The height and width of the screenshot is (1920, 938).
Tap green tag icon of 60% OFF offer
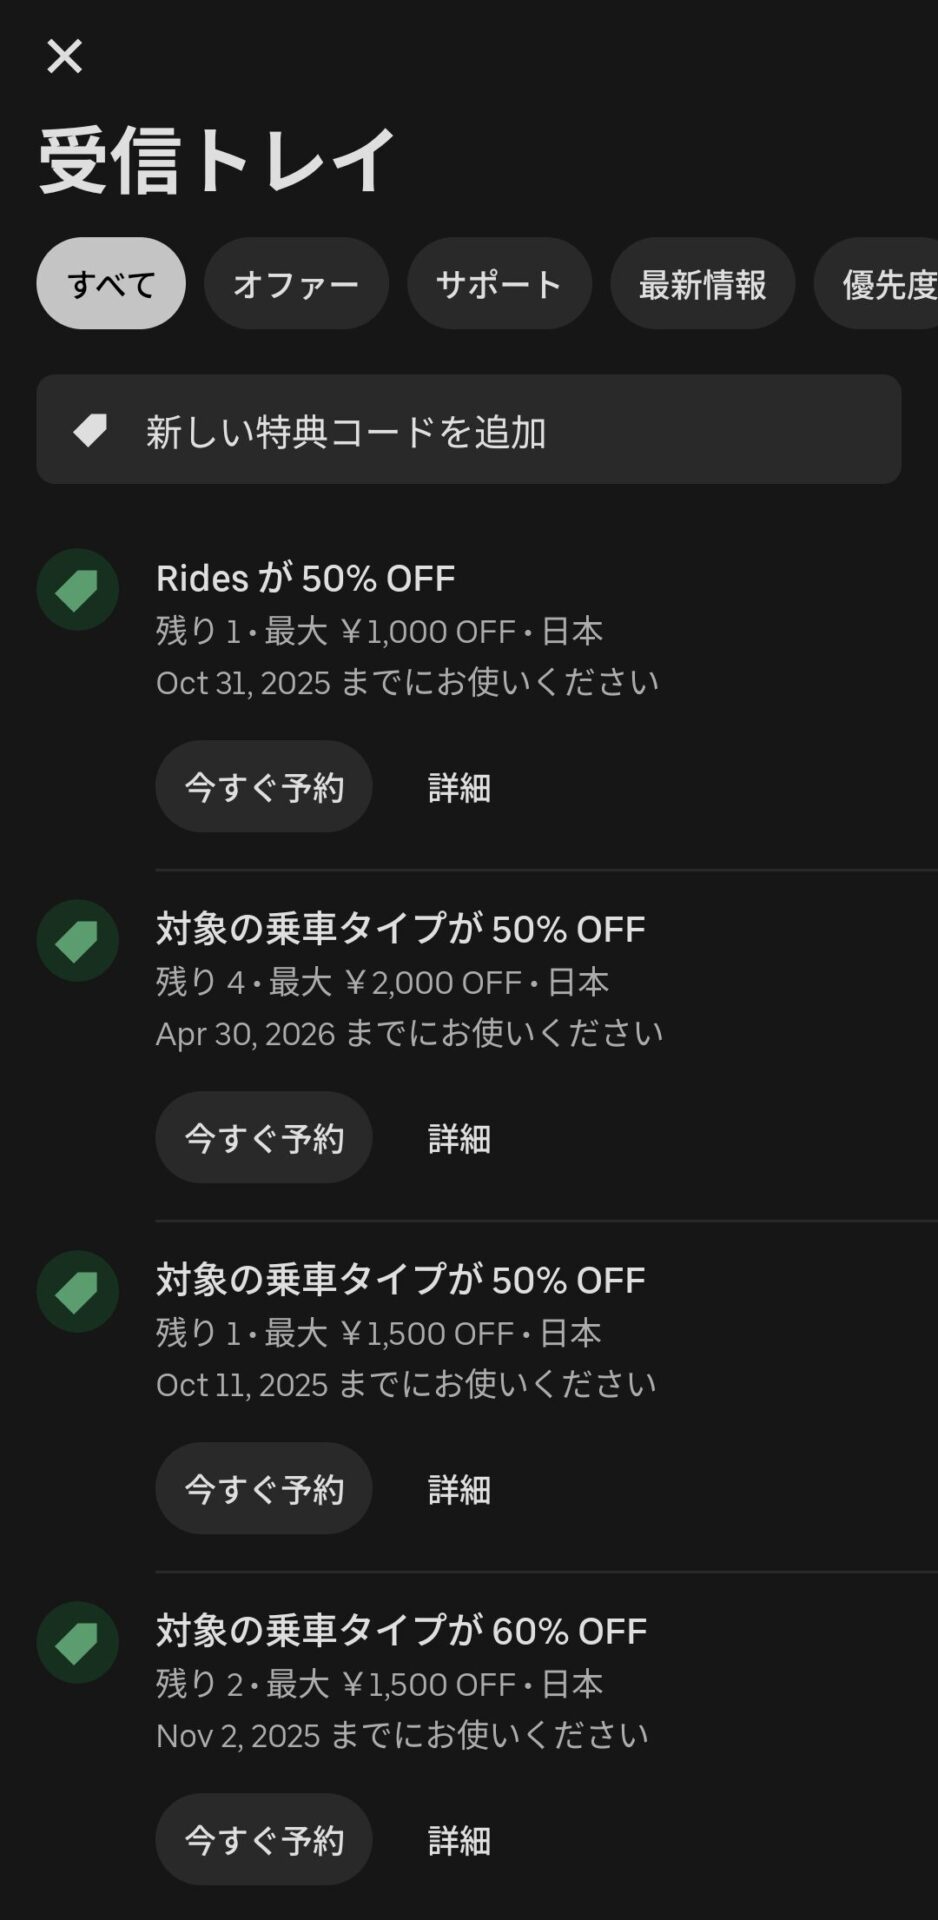tap(77, 1643)
